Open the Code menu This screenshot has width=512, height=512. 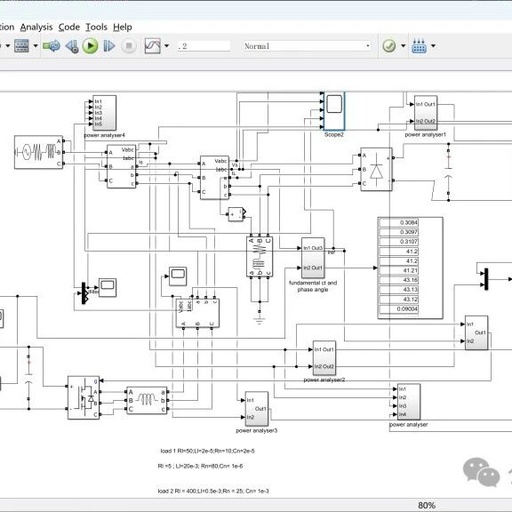point(69,27)
